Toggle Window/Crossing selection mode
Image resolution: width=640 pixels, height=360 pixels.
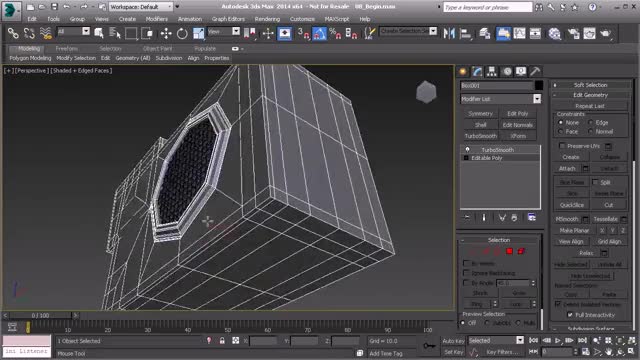pos(147,33)
